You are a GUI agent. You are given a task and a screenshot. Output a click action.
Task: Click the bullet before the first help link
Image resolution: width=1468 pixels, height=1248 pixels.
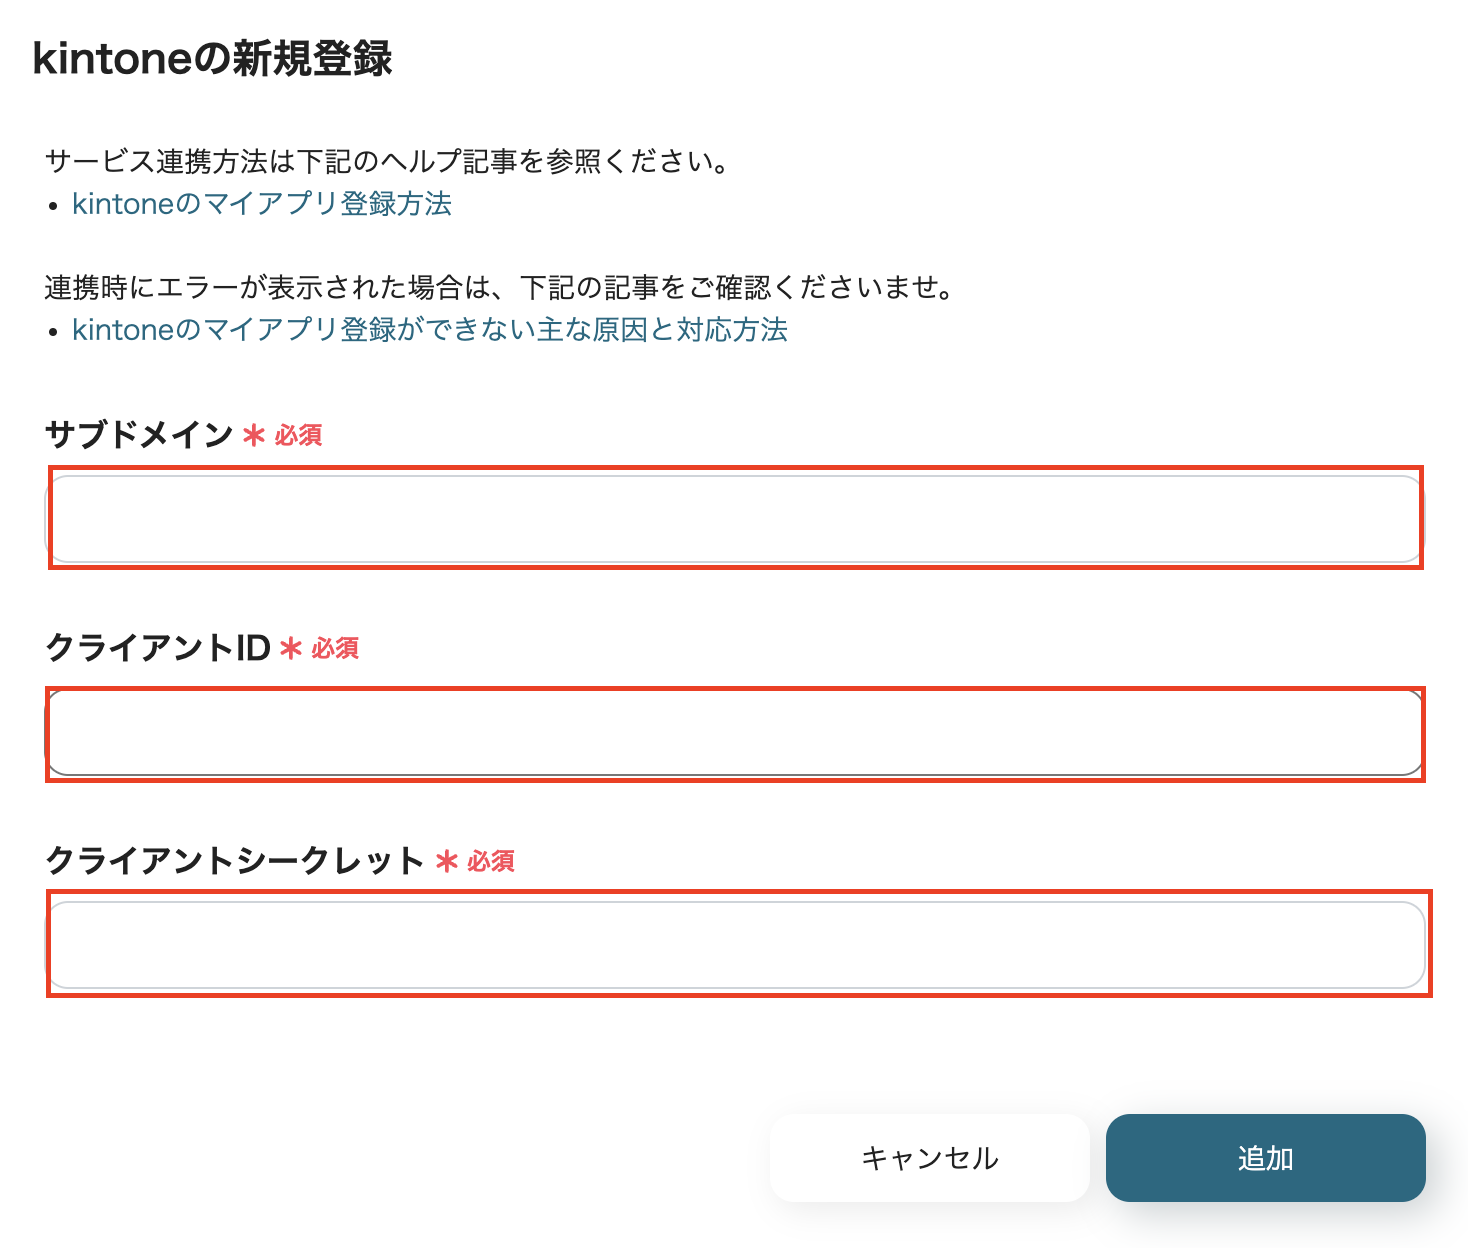tap(52, 206)
